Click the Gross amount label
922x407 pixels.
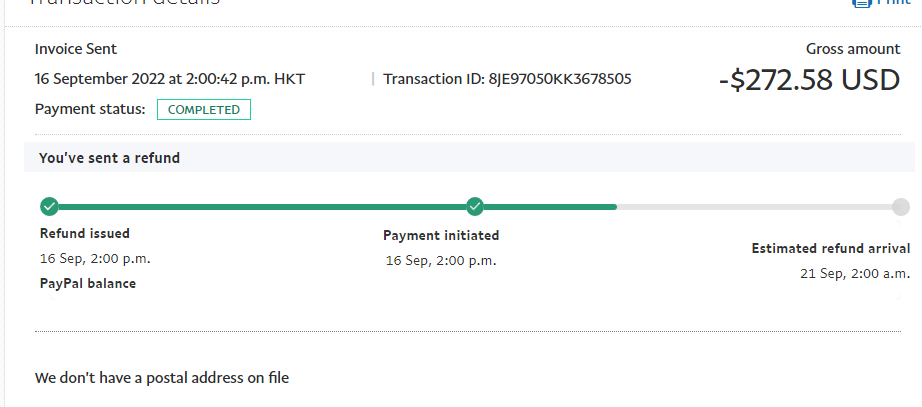[x=853, y=49]
